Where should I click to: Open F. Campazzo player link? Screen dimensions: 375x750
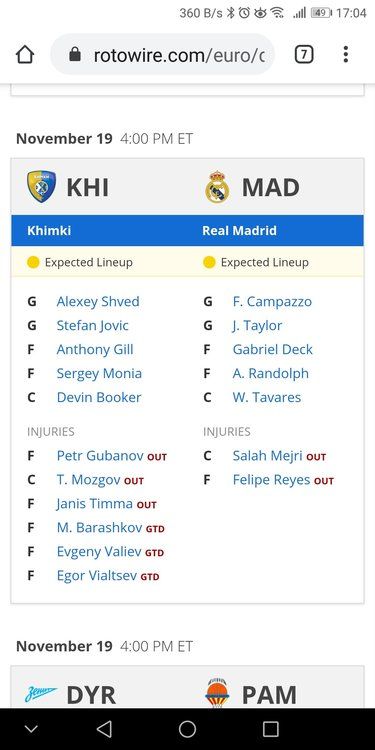[272, 302]
